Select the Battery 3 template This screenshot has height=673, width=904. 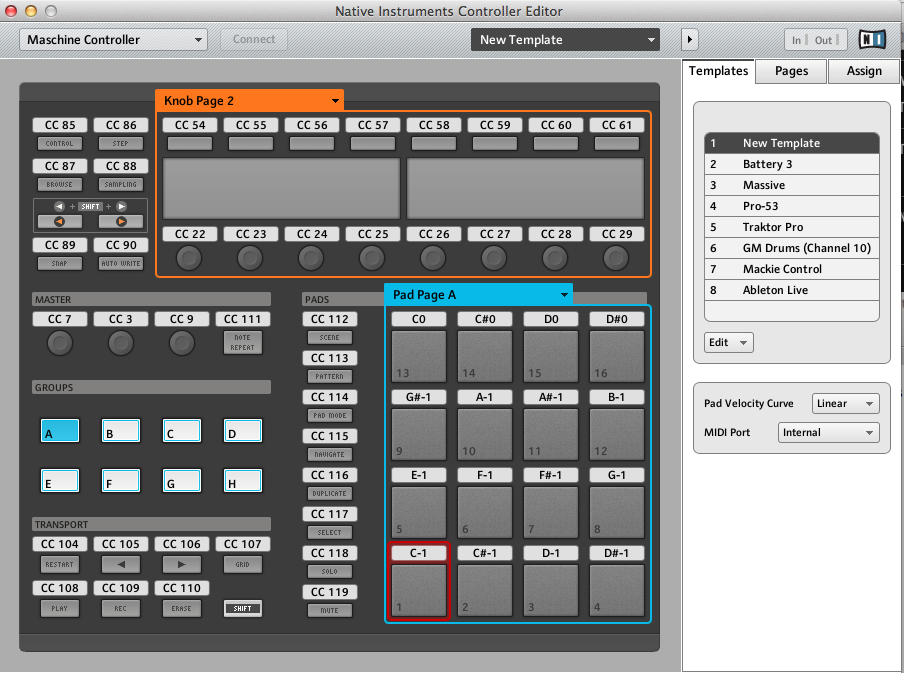click(x=792, y=164)
